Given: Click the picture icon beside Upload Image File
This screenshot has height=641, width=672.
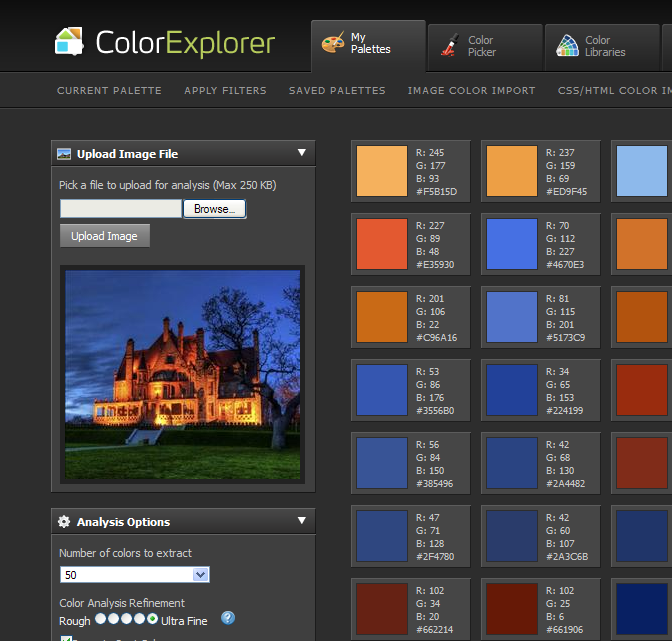Looking at the screenshot, I should pyautogui.click(x=64, y=154).
